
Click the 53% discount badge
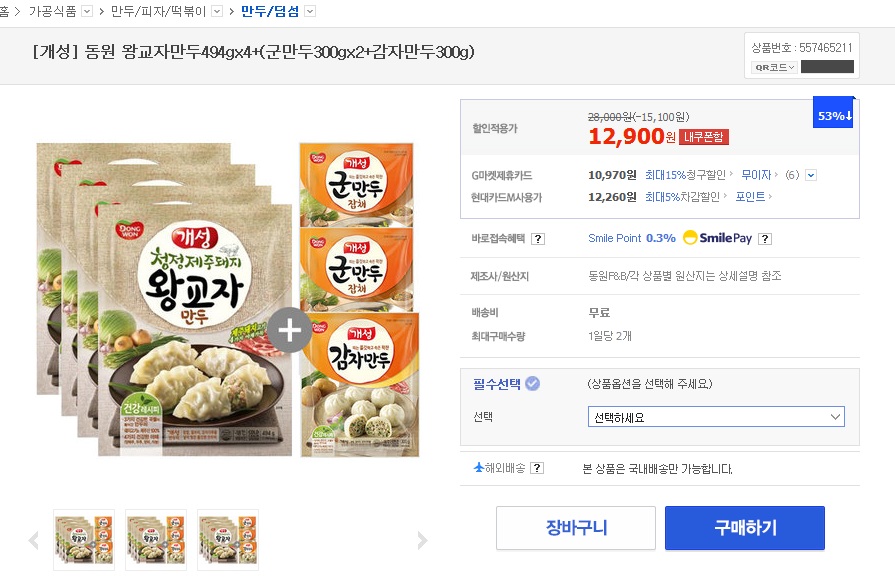coord(834,115)
